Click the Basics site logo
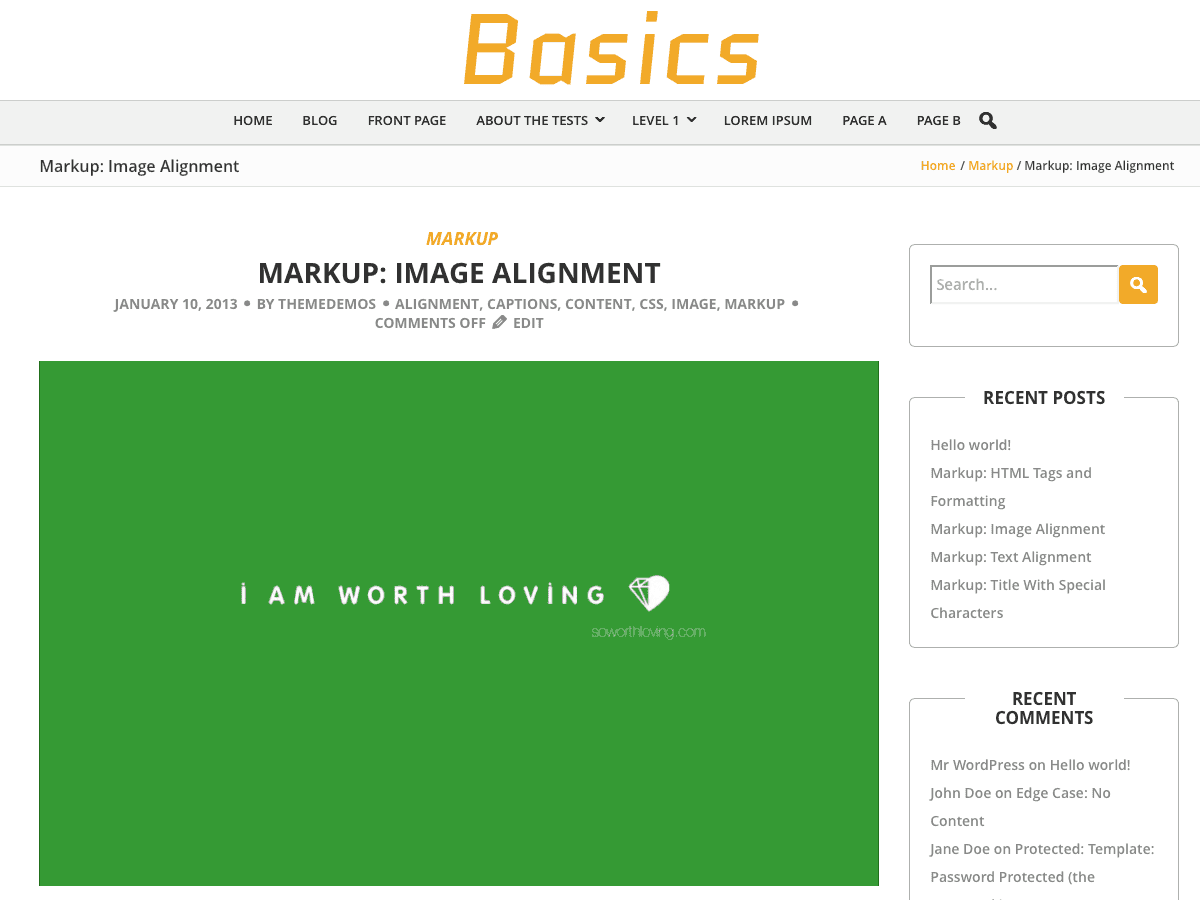Image resolution: width=1200 pixels, height=900 pixels. click(610, 49)
